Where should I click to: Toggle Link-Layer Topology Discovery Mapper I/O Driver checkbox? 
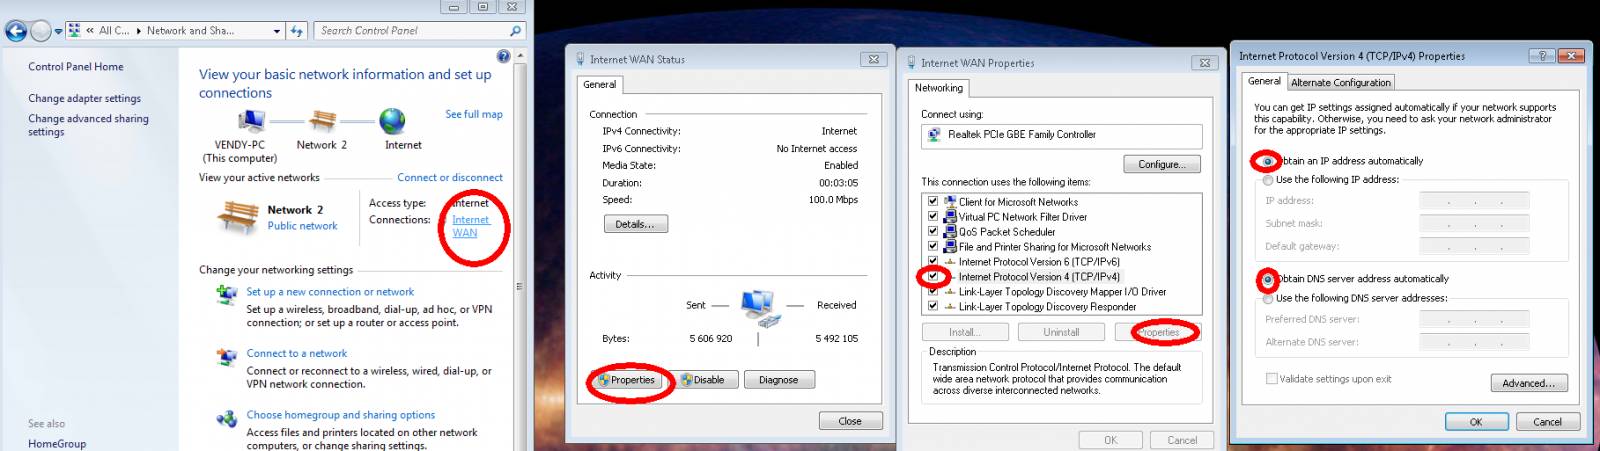[933, 291]
